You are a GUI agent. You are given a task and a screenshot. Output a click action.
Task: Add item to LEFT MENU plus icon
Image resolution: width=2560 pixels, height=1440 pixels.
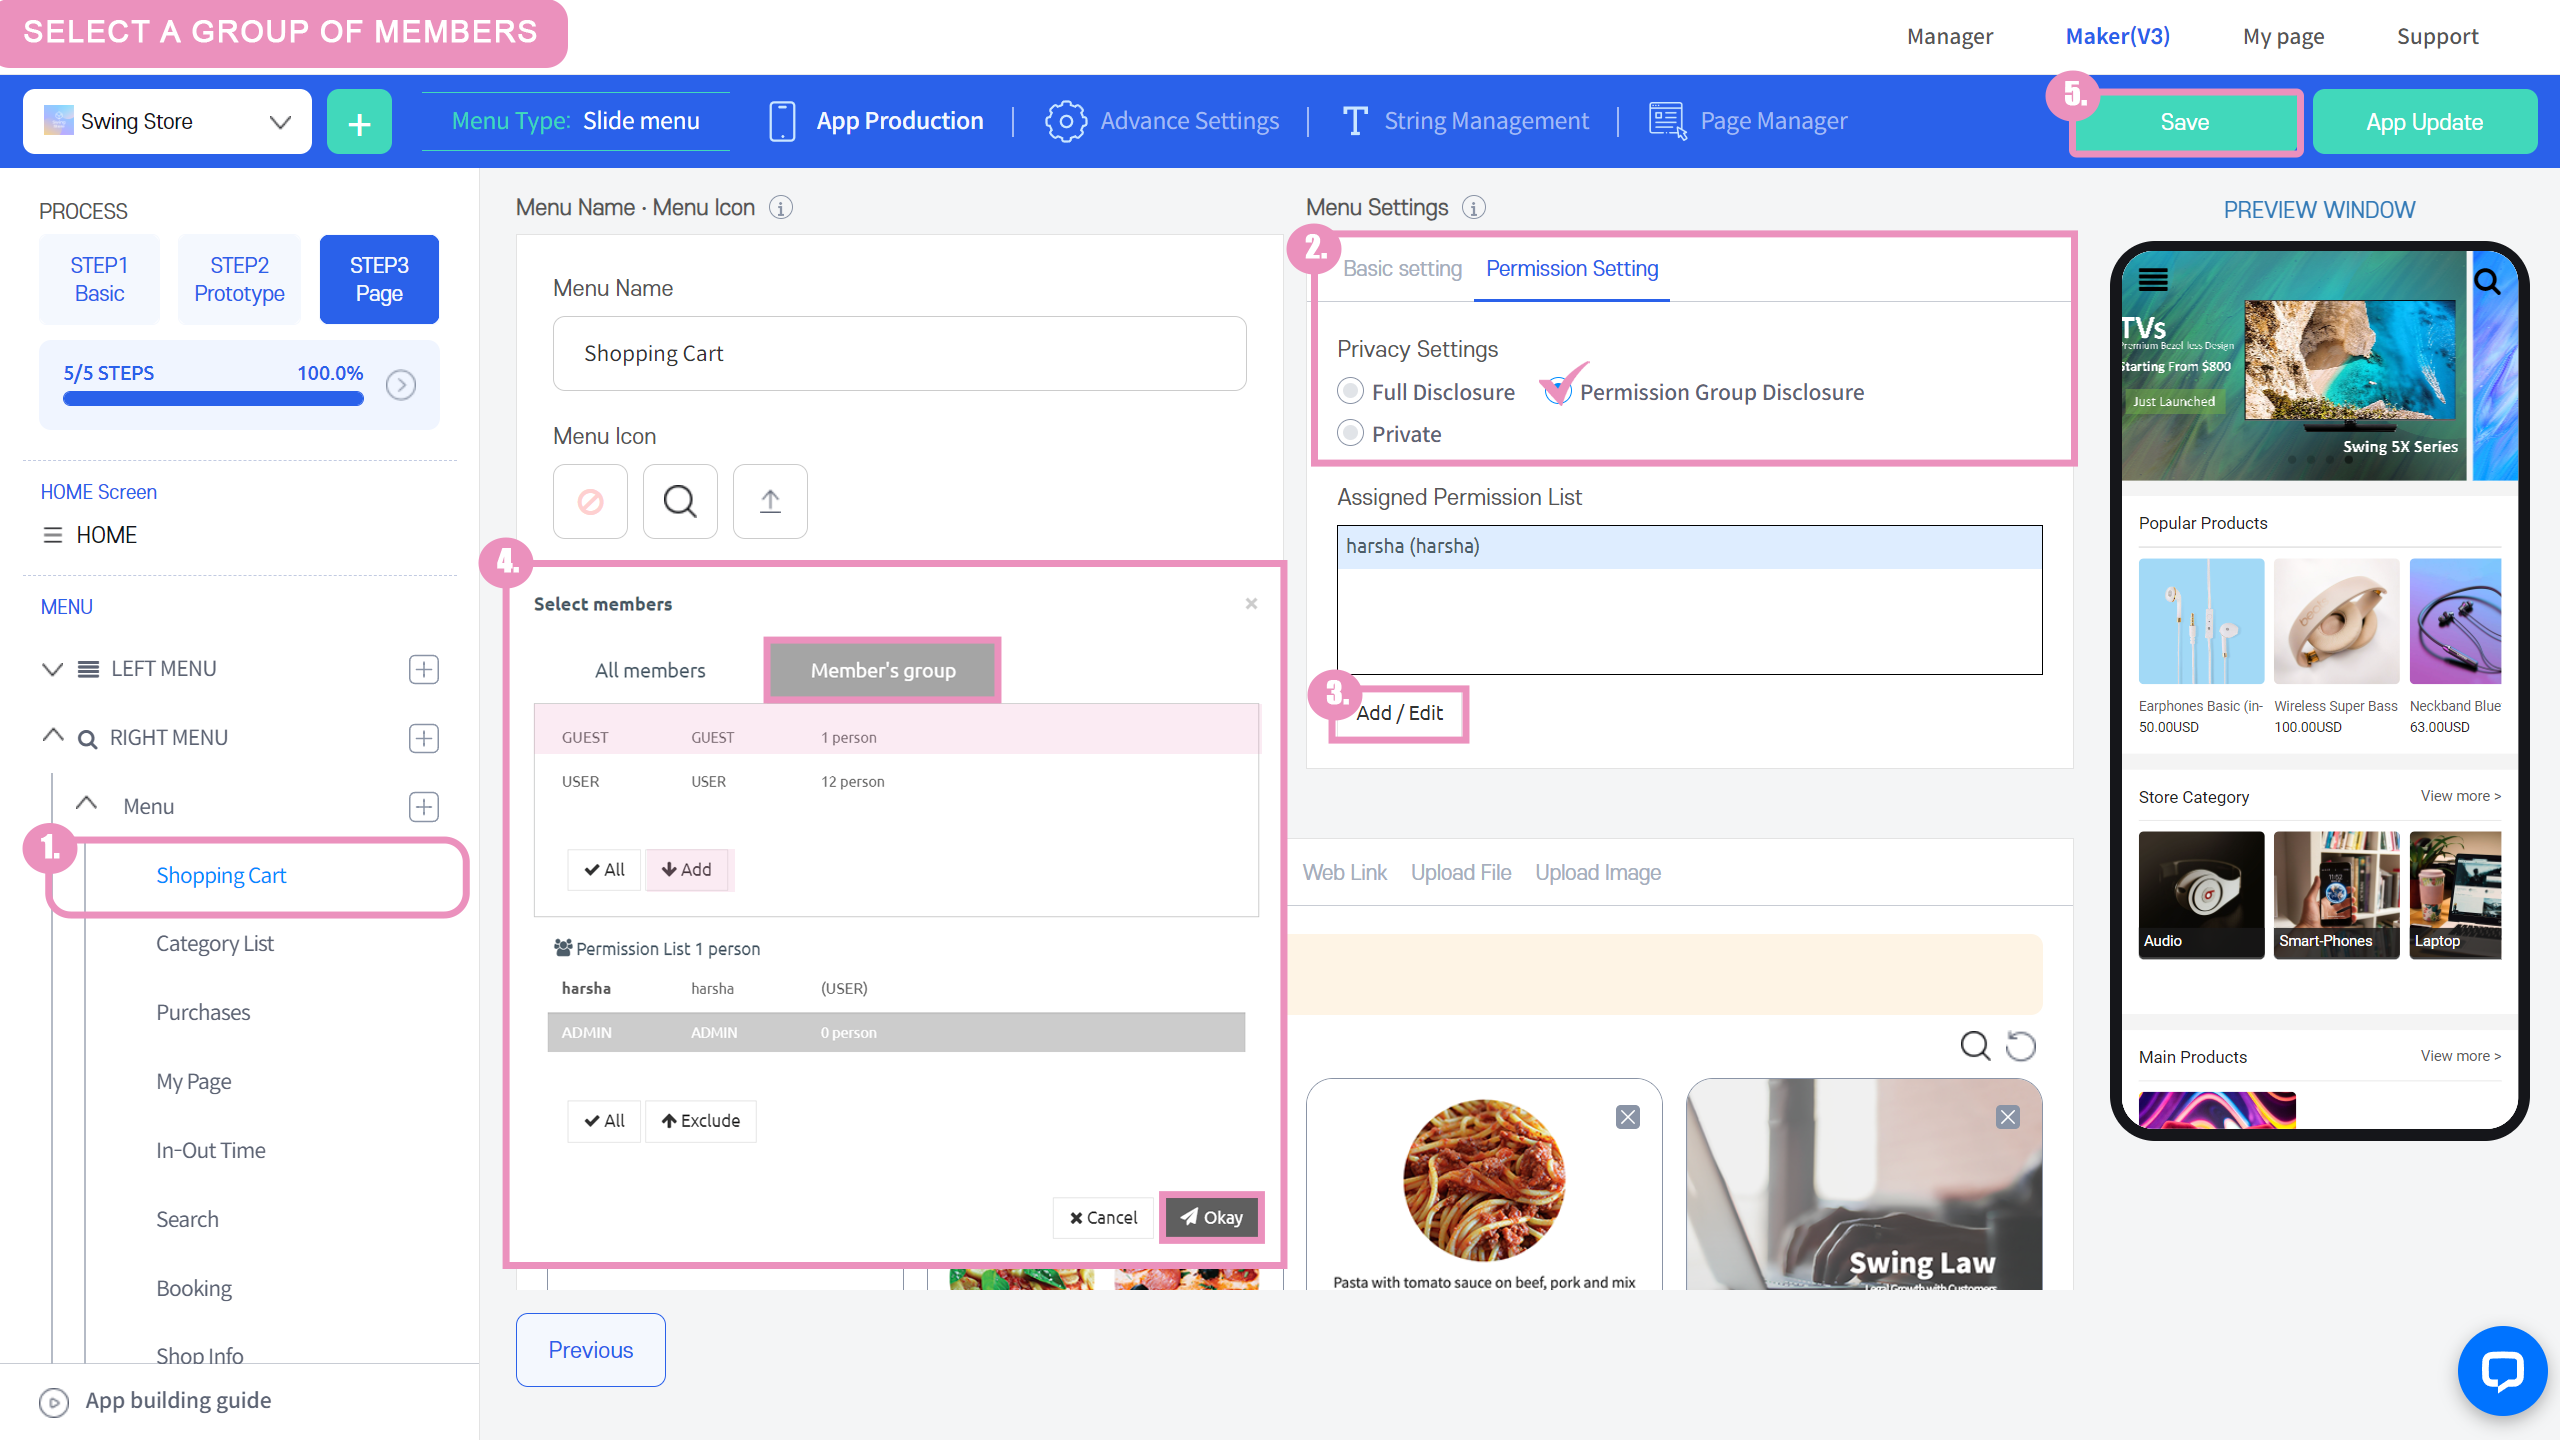tap(424, 669)
